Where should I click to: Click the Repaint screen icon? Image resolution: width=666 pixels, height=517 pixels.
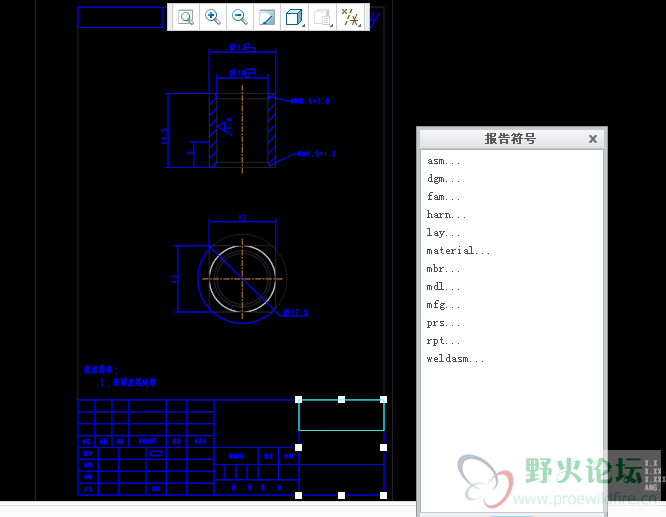(x=267, y=17)
